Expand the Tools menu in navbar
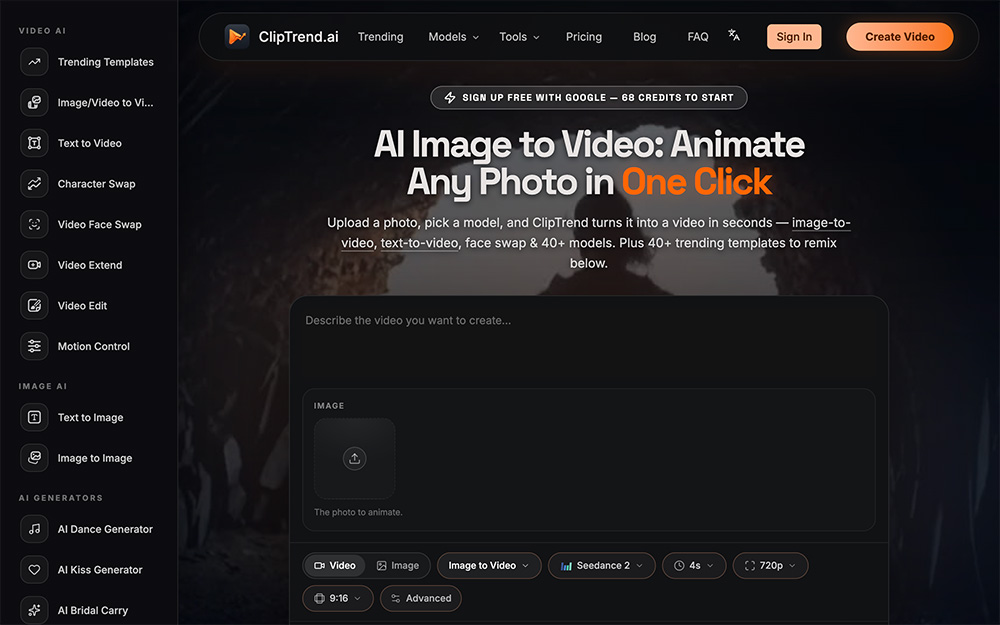Image resolution: width=1000 pixels, height=625 pixels. (x=519, y=37)
